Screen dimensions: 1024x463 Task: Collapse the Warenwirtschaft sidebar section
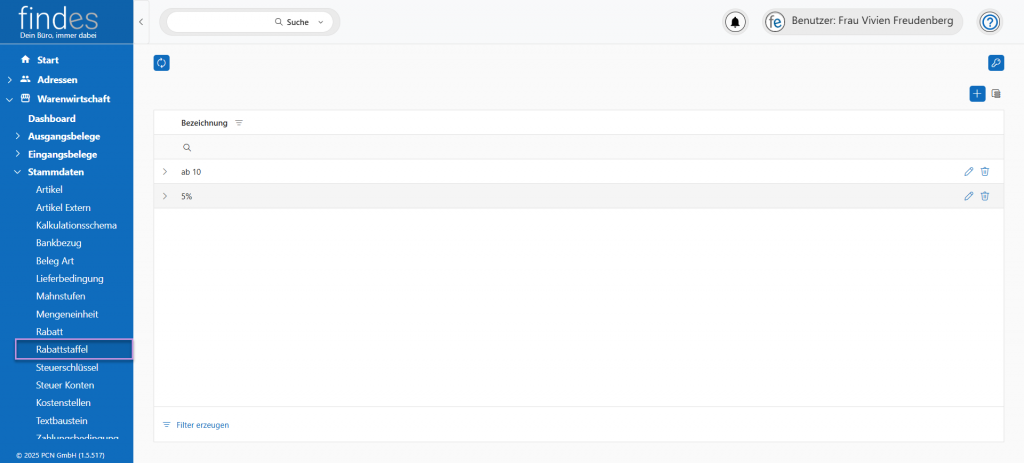[x=10, y=99]
